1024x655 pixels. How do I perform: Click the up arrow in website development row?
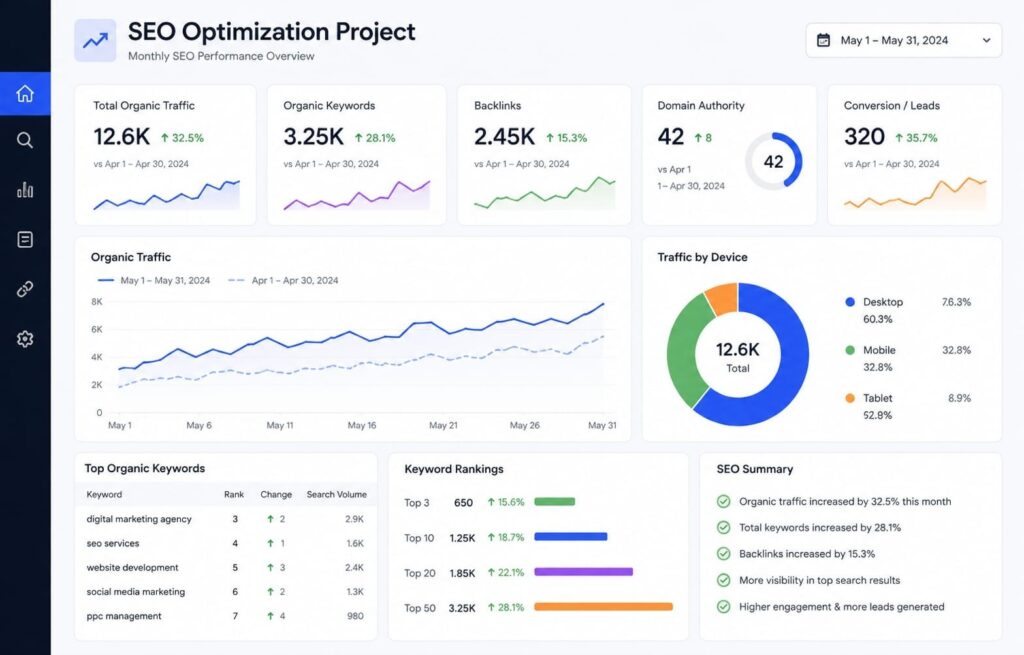(270, 567)
